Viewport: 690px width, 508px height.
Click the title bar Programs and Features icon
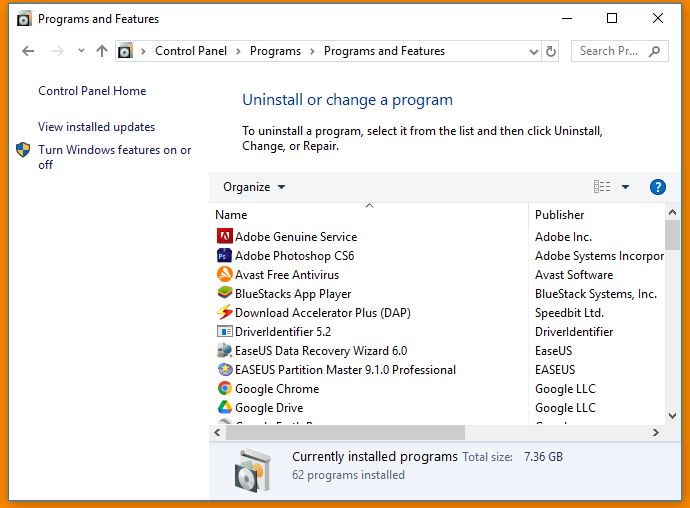click(x=24, y=19)
